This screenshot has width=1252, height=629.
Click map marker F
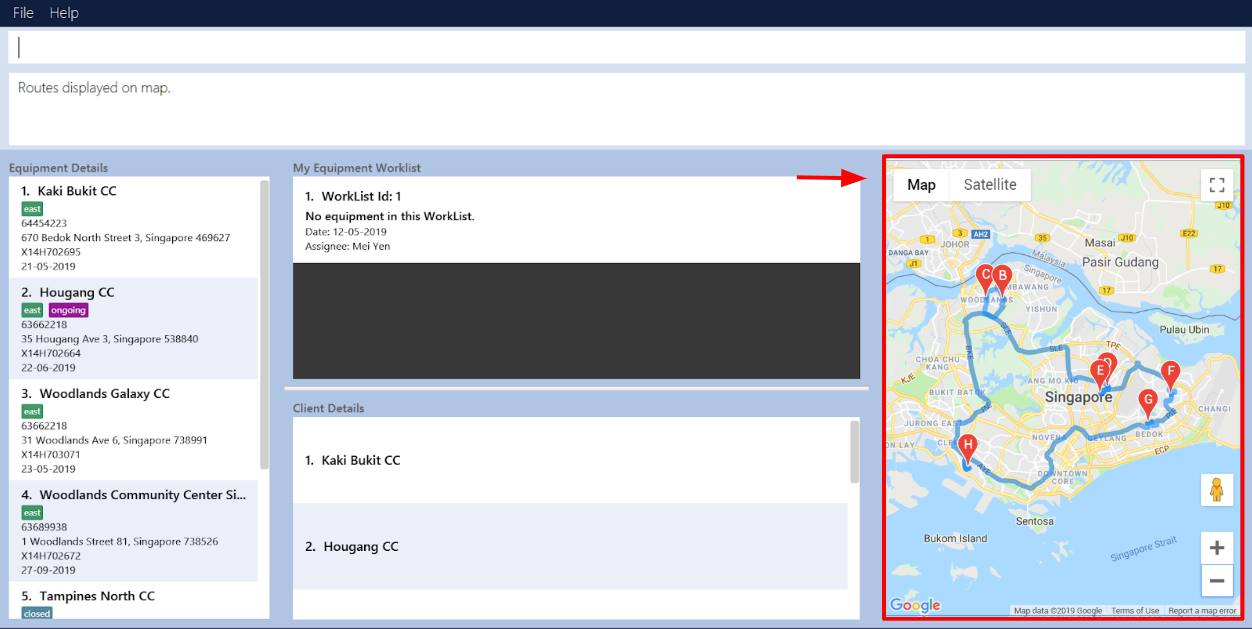[x=1170, y=376]
